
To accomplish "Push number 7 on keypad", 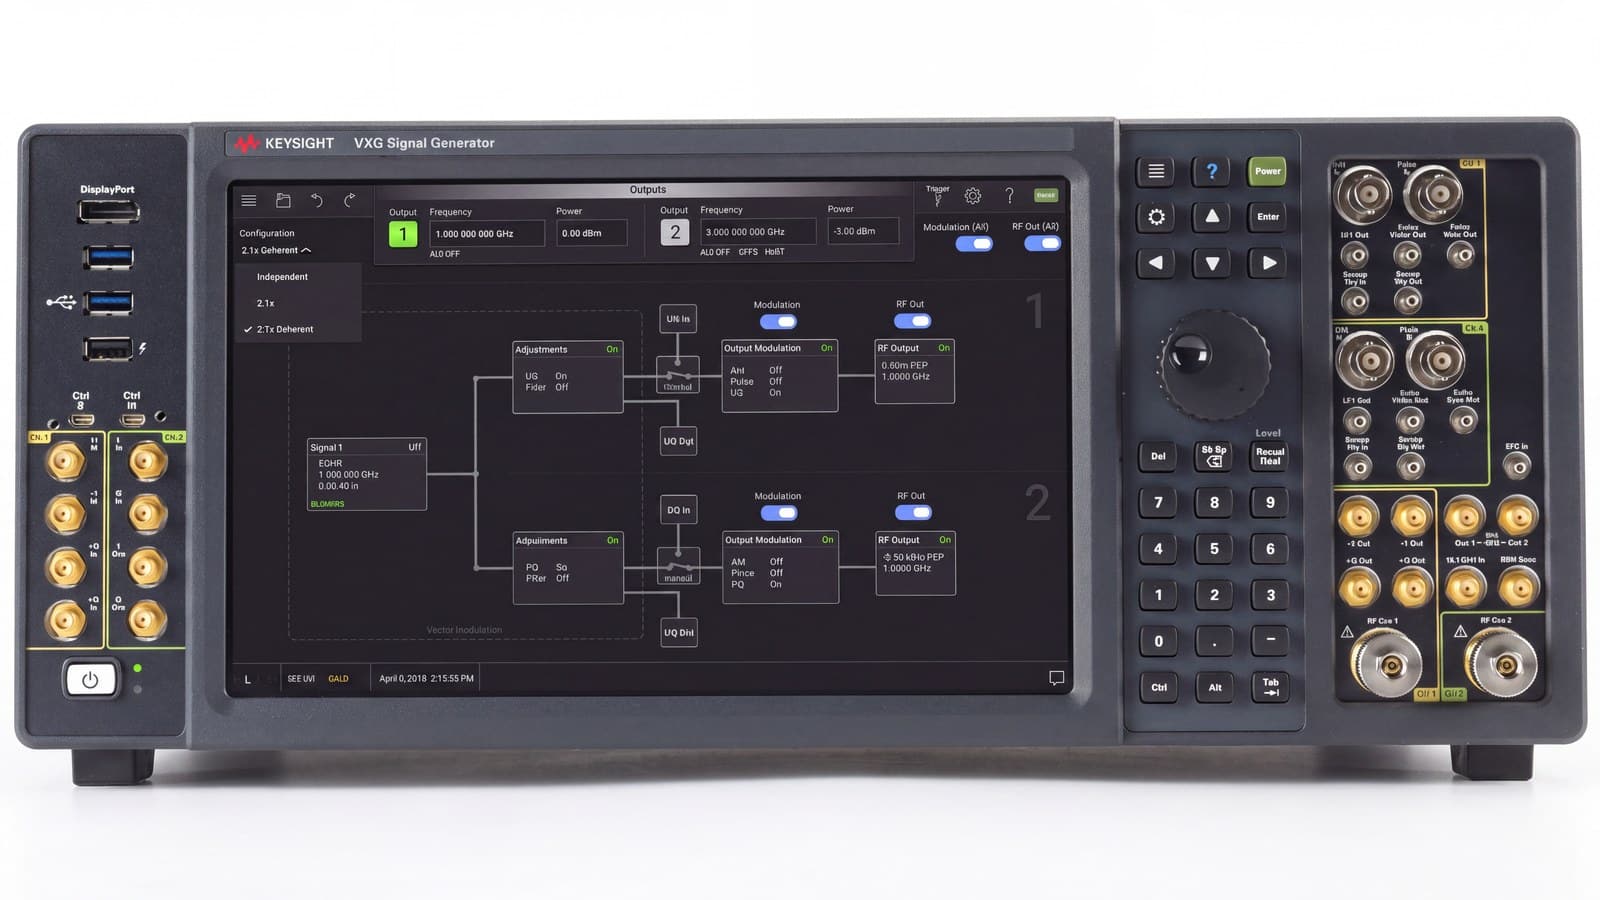I will click(1158, 502).
